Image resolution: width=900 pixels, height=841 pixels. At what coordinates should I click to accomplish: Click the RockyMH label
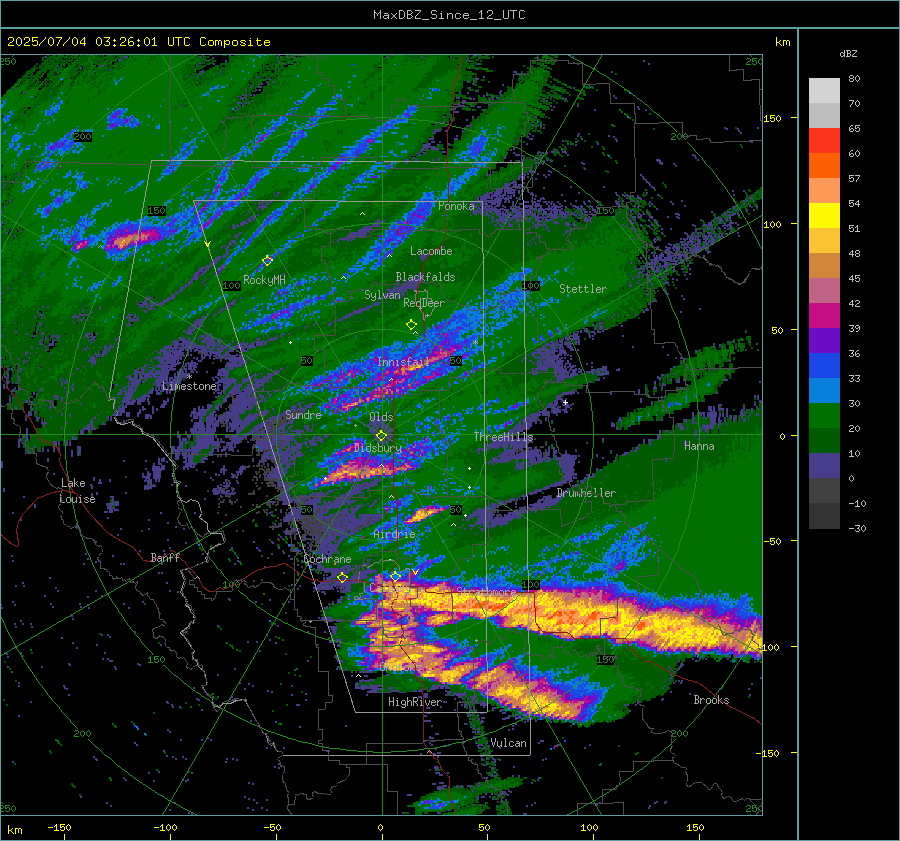click(264, 280)
